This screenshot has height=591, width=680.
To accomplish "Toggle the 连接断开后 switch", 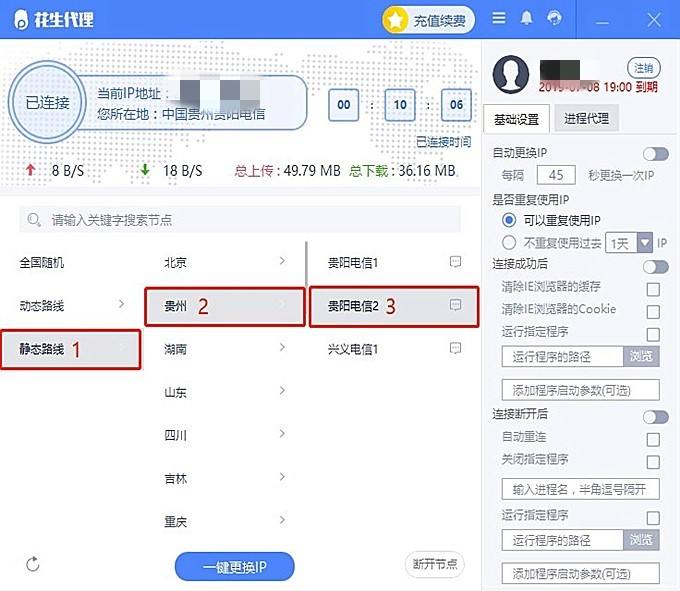I will [x=656, y=417].
